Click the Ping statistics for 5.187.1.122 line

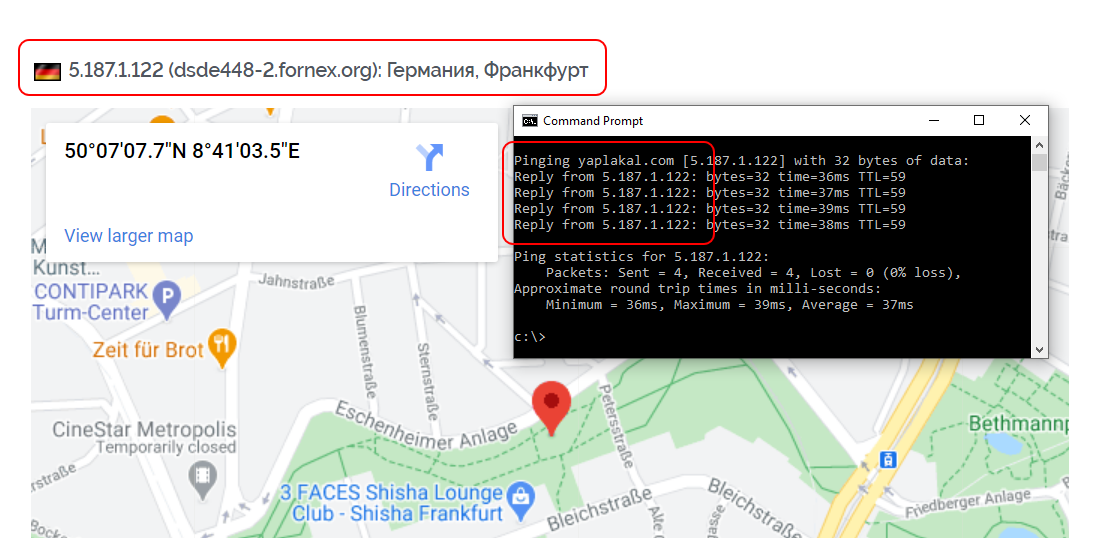click(641, 257)
